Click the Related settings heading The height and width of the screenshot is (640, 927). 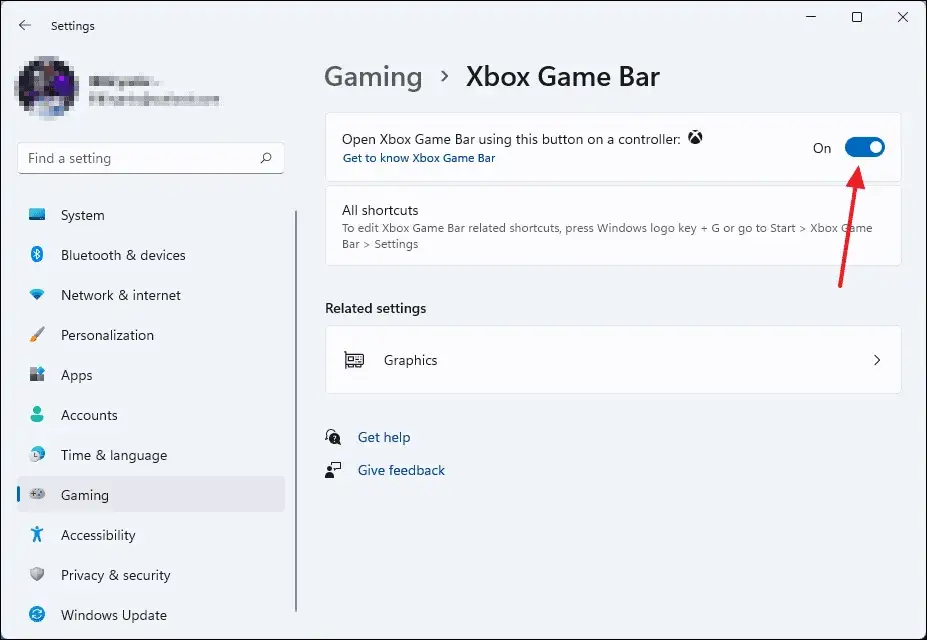[x=375, y=308]
